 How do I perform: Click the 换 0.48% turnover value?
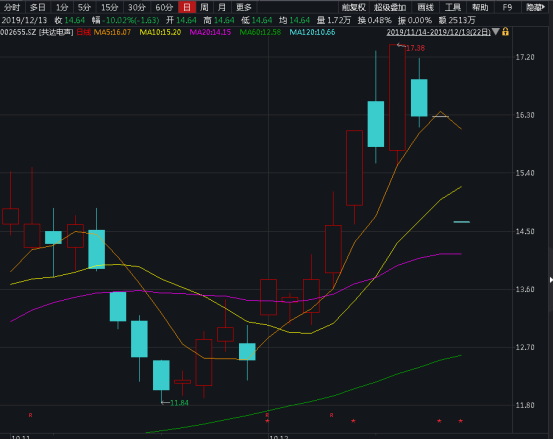click(375, 20)
